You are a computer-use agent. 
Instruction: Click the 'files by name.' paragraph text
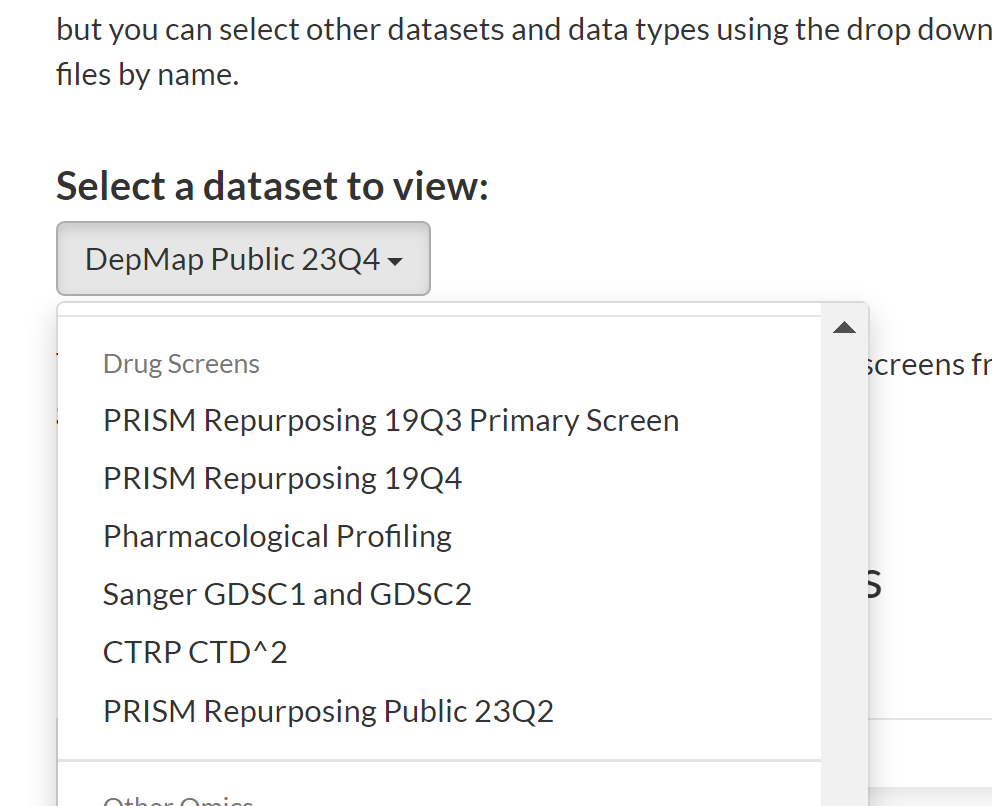pyautogui.click(x=147, y=75)
